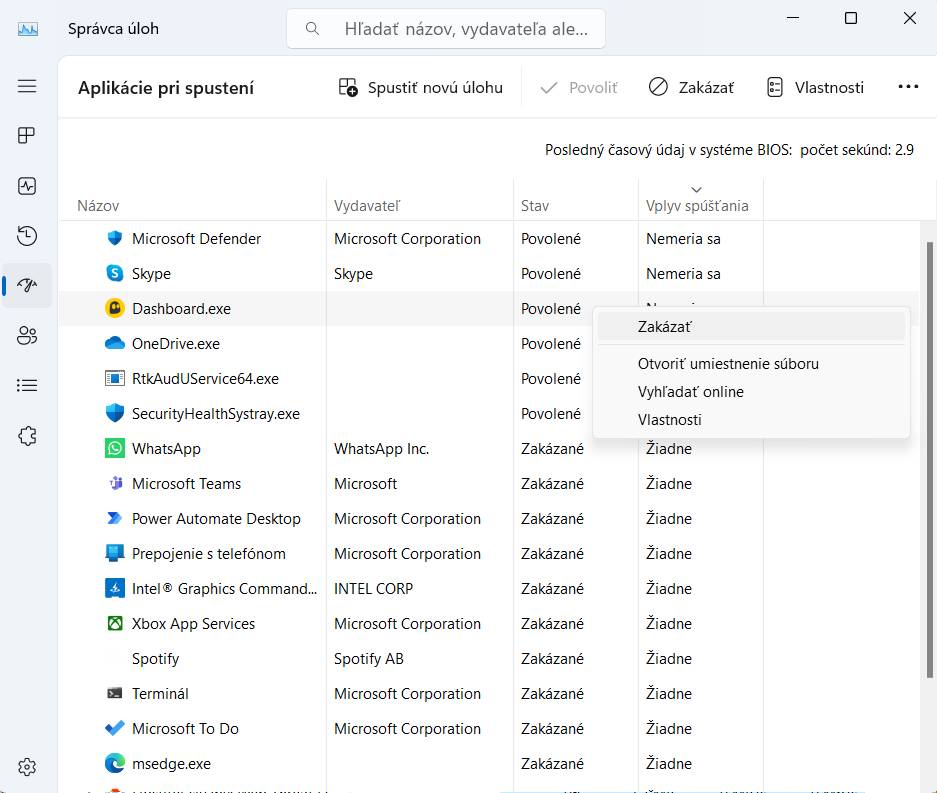The image size is (937, 793).
Task: Click the Microsoft To Do name text
Action: (185, 728)
